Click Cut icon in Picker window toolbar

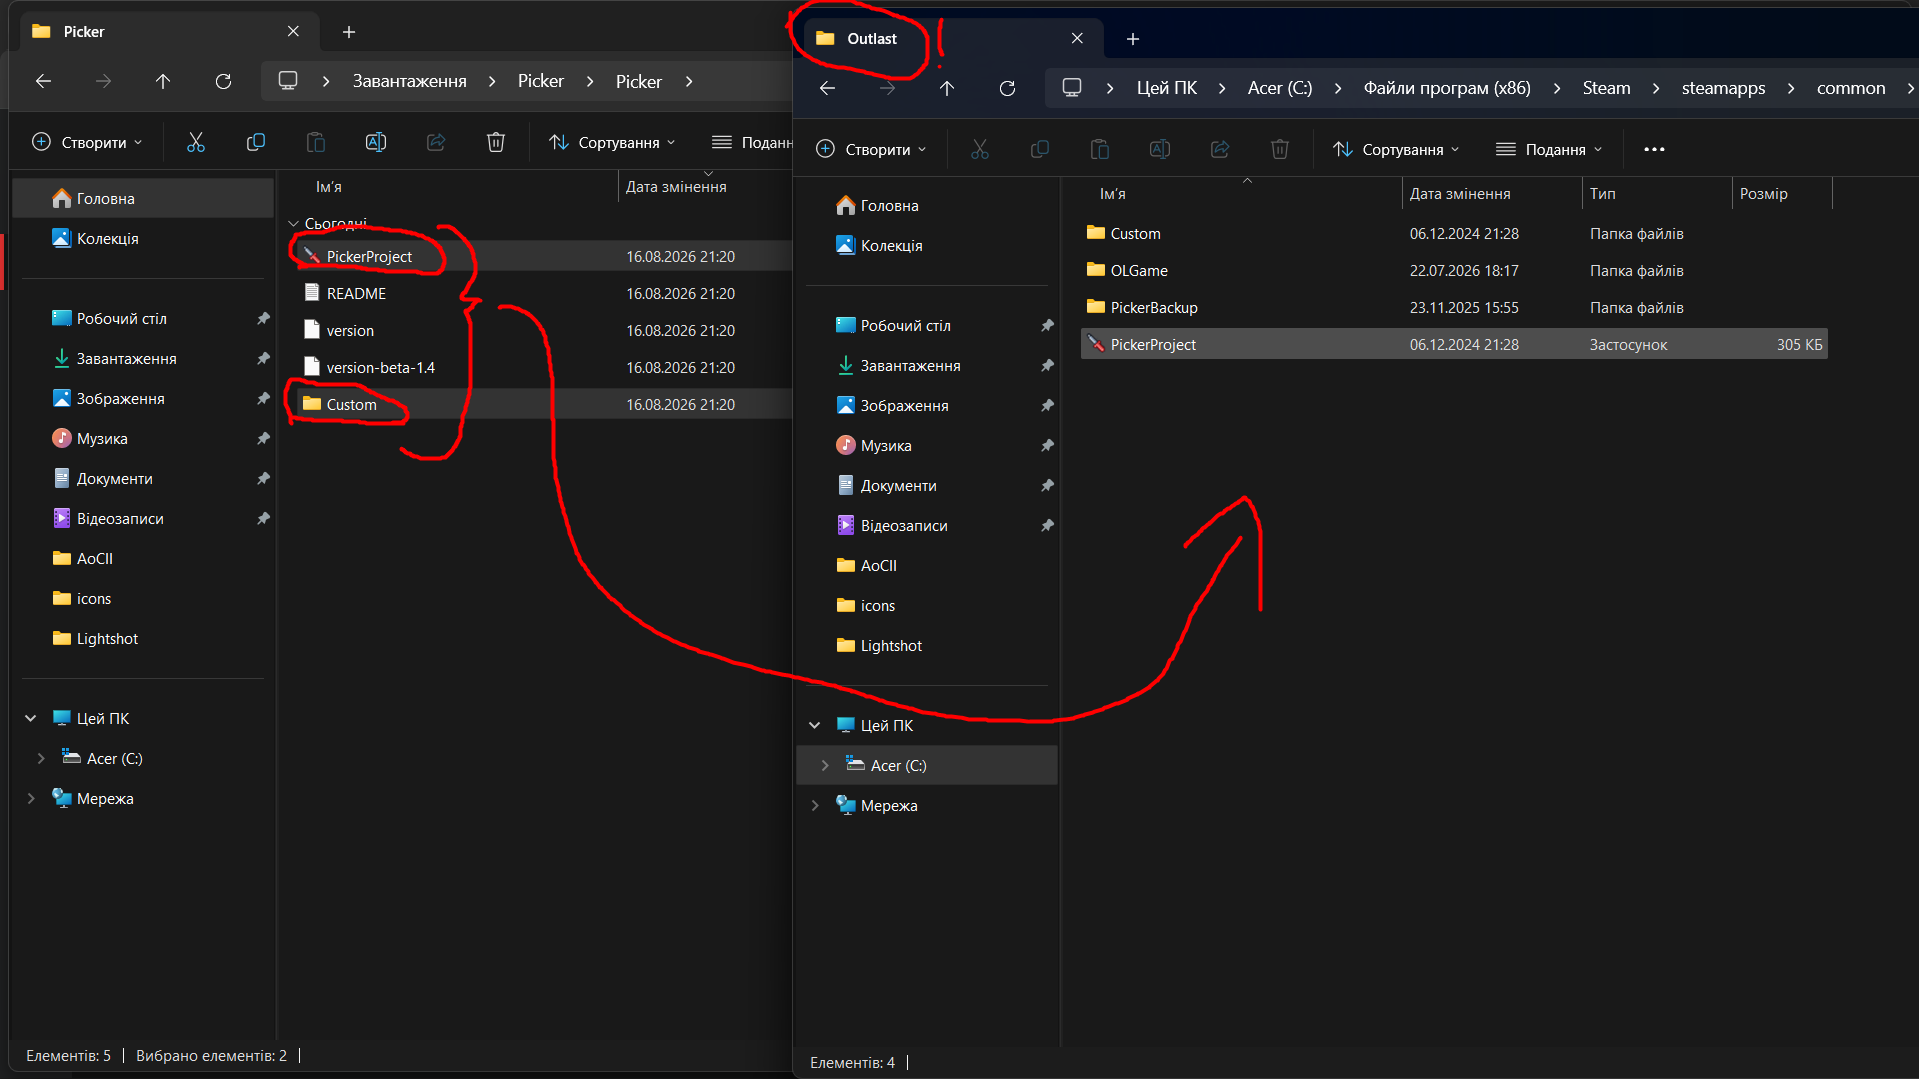click(x=196, y=142)
